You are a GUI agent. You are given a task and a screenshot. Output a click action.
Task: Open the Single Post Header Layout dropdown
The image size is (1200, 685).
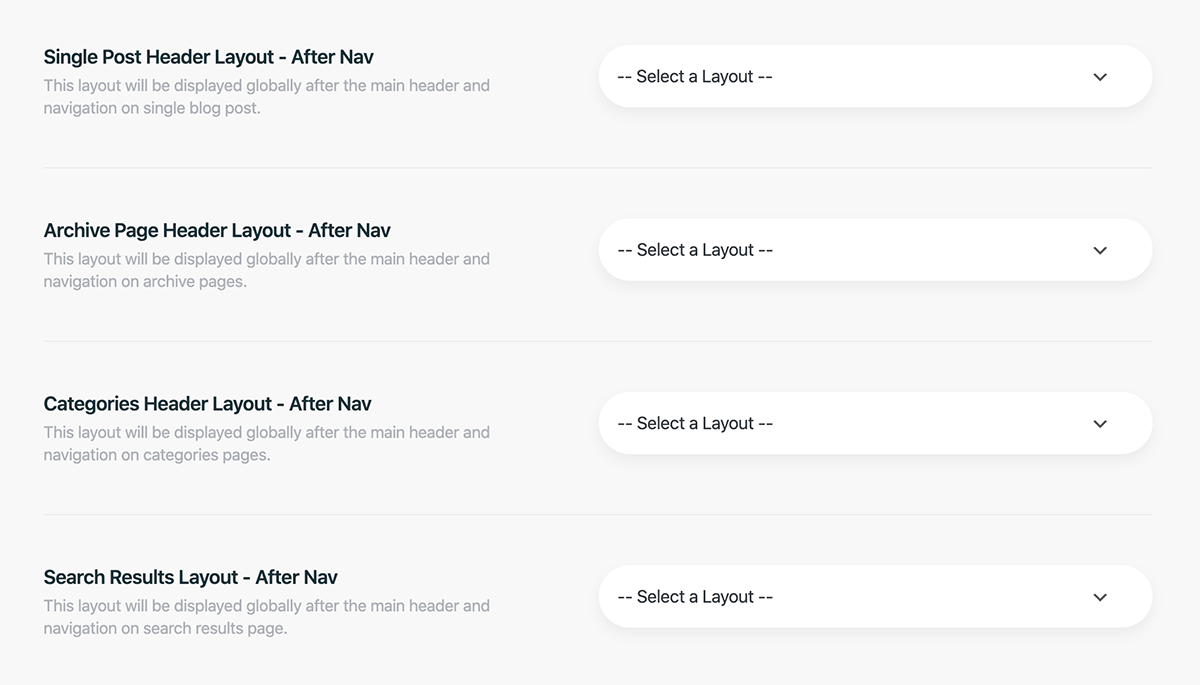(875, 76)
